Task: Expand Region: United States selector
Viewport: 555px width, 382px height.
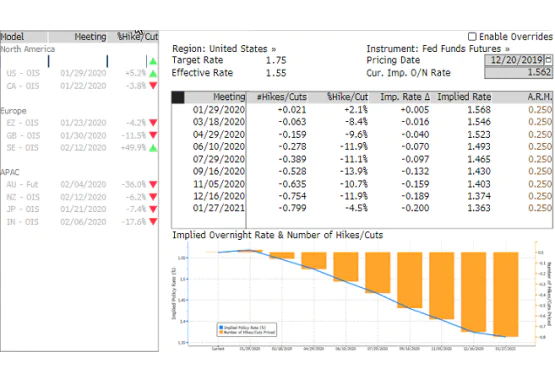Action: point(224,49)
